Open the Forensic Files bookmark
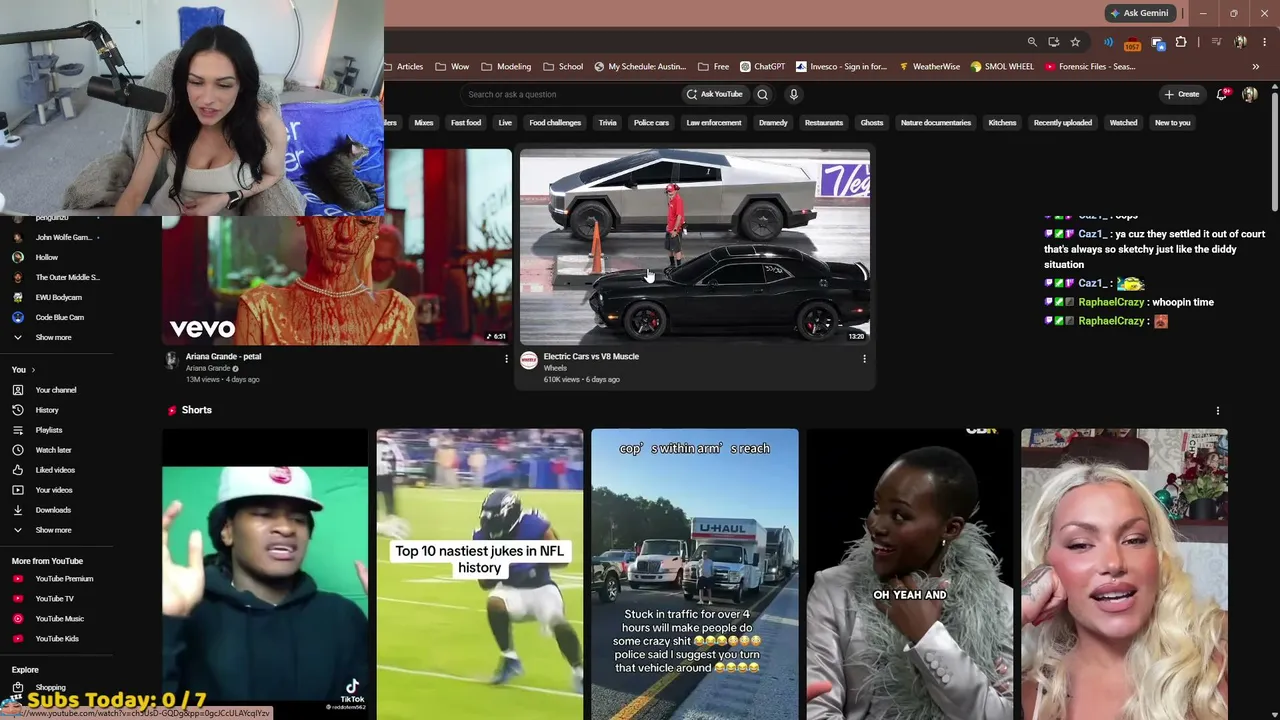The width and height of the screenshot is (1280, 720). point(1090,67)
